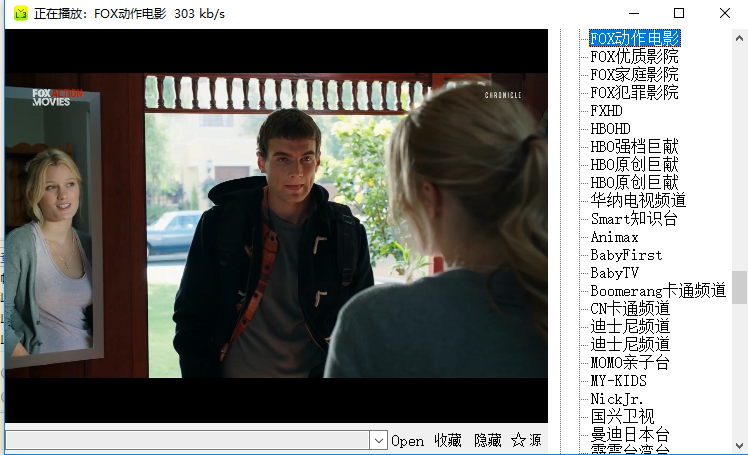Switch to FOX家庭影院 channel

point(634,74)
